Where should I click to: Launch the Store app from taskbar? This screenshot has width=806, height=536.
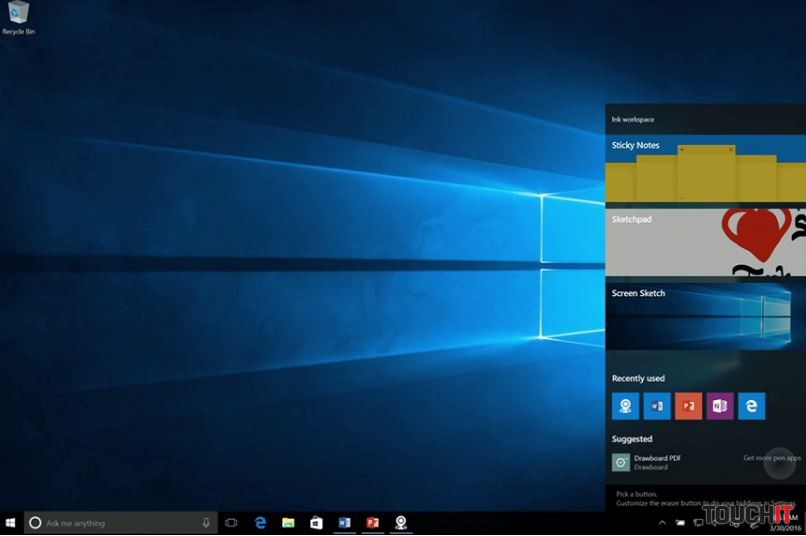click(x=316, y=523)
